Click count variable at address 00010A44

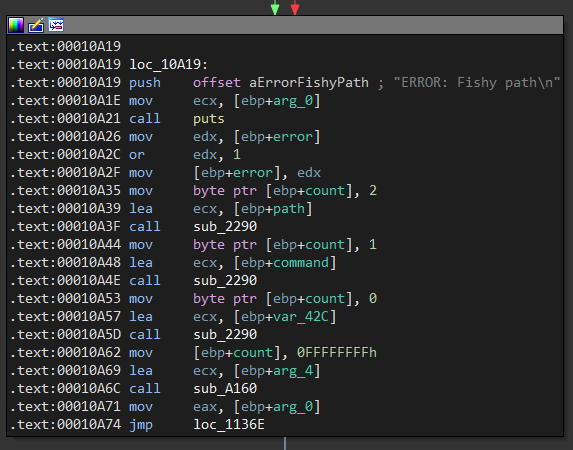coord(325,245)
